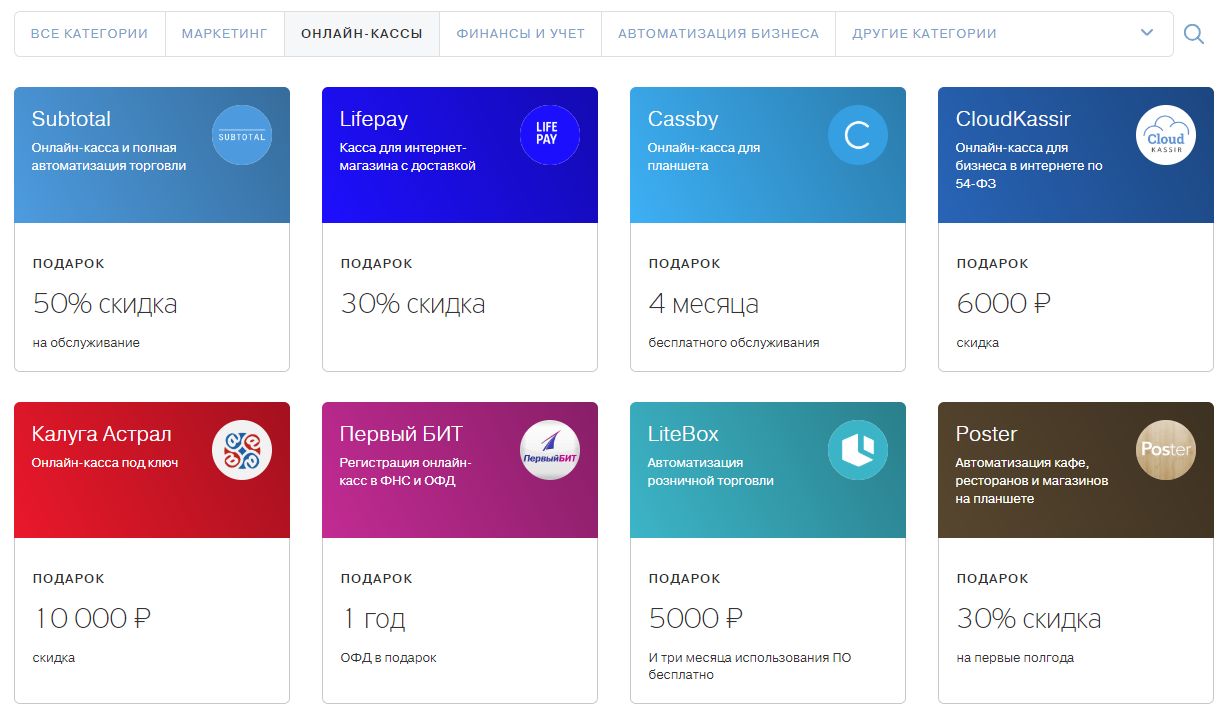
Task: Click the CloudKassir cloud logo
Action: click(x=1166, y=135)
